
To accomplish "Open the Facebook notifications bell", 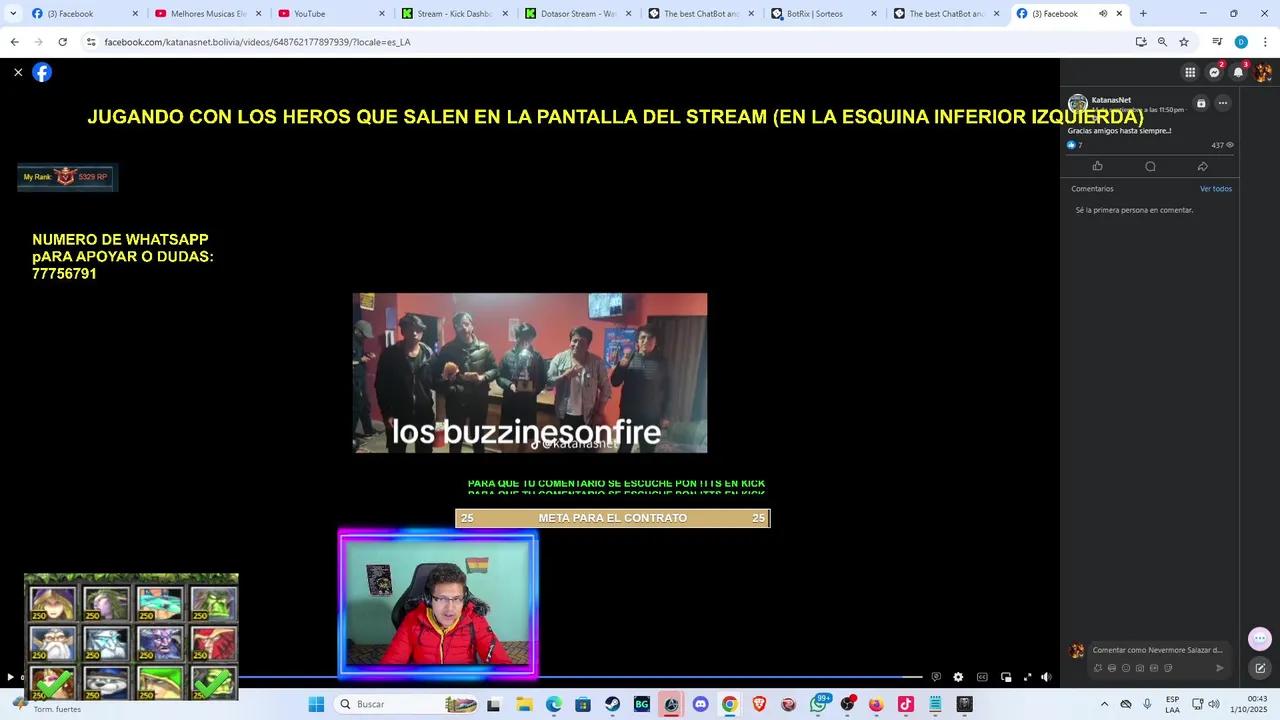I will point(1238,72).
